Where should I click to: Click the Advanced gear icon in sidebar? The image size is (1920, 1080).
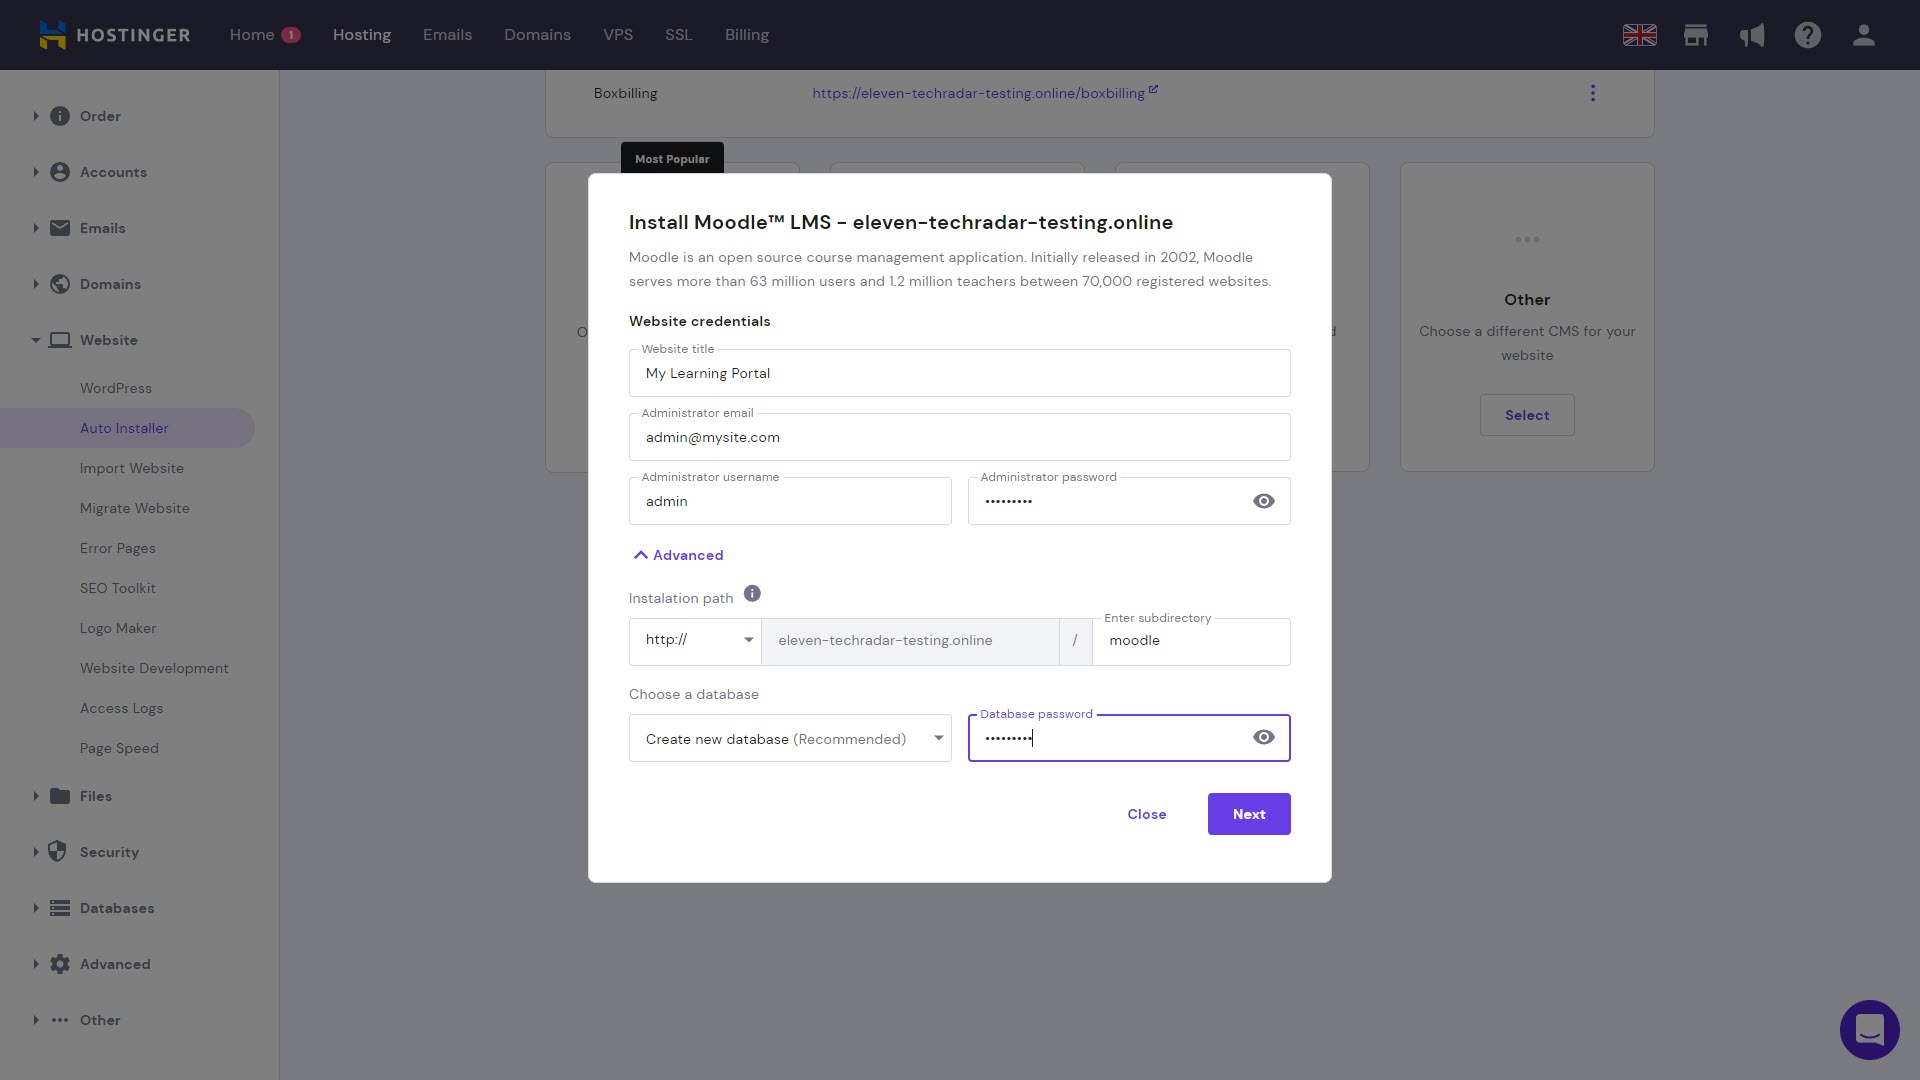[60, 964]
